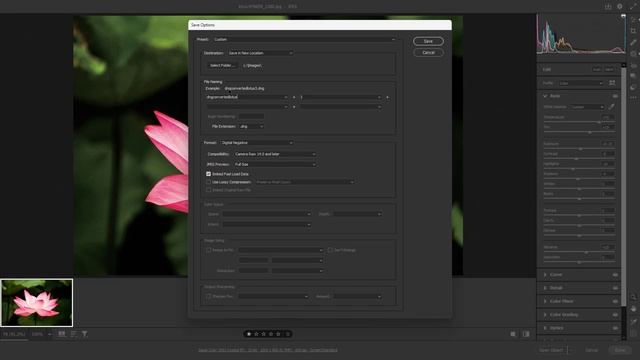Screen dimensions: 640x360
Task: Open the Presets panel icon
Action: pyautogui.click(x=633, y=87)
